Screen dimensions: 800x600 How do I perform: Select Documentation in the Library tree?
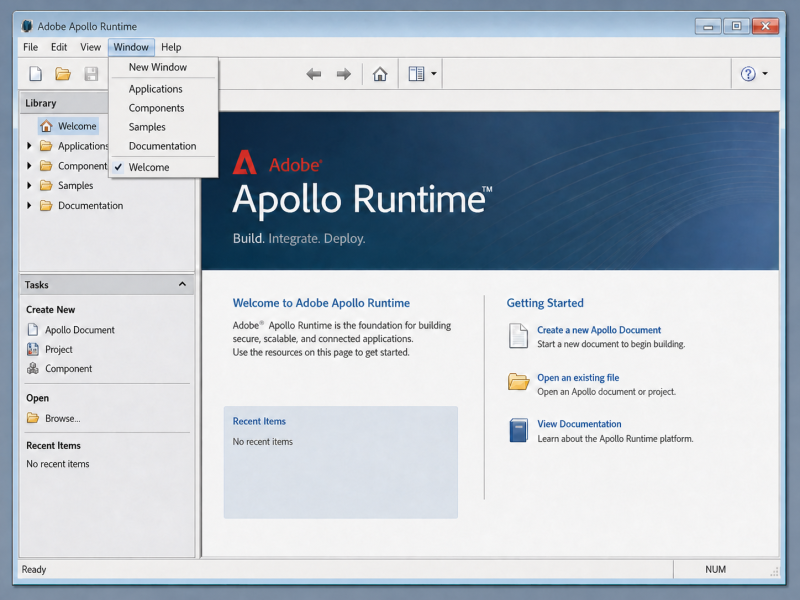[90, 206]
